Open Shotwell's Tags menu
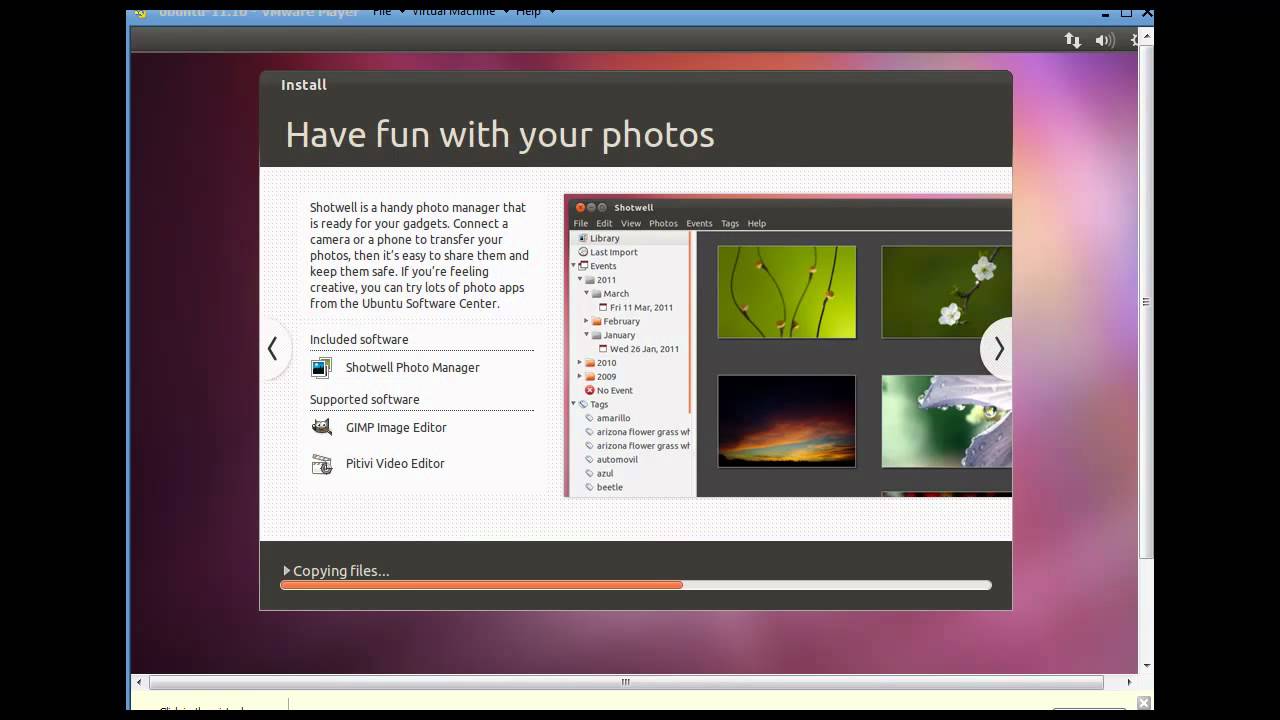 point(730,223)
